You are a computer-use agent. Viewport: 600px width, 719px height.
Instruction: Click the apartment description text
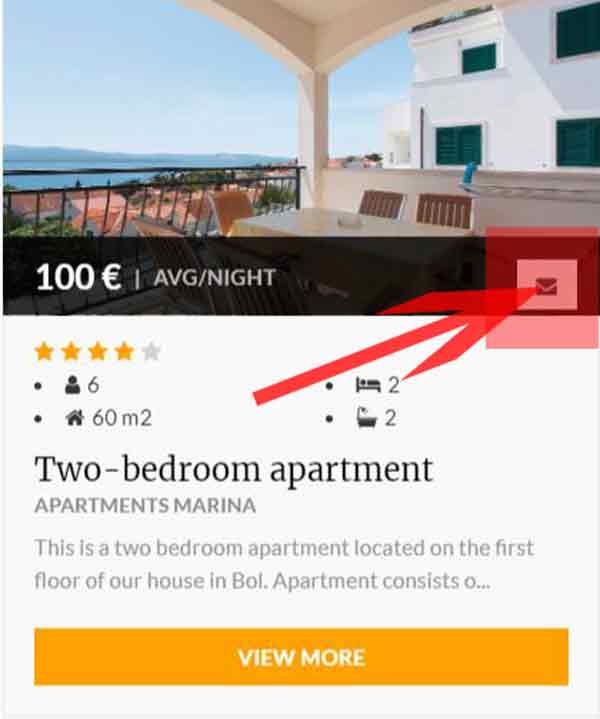point(284,564)
